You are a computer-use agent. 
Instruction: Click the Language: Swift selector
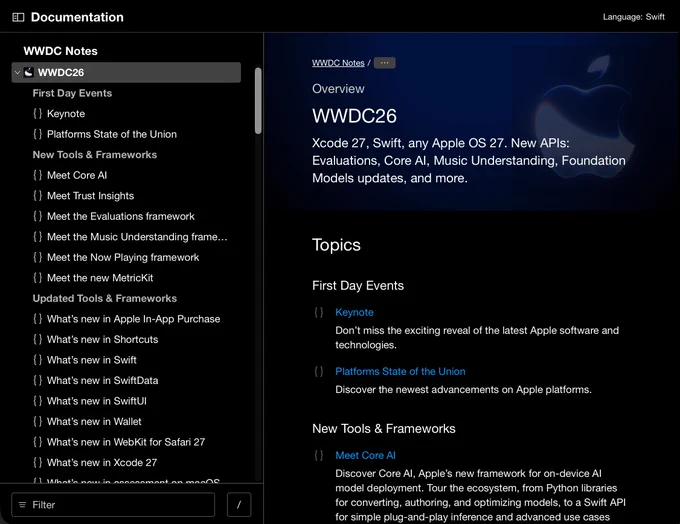pyautogui.click(x=634, y=17)
